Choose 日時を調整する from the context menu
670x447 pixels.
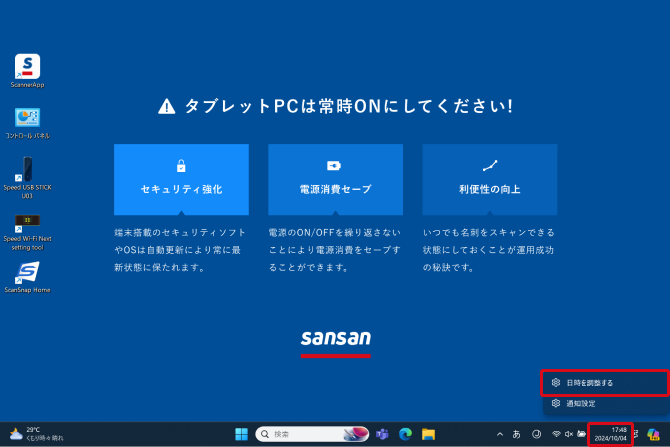click(x=605, y=383)
